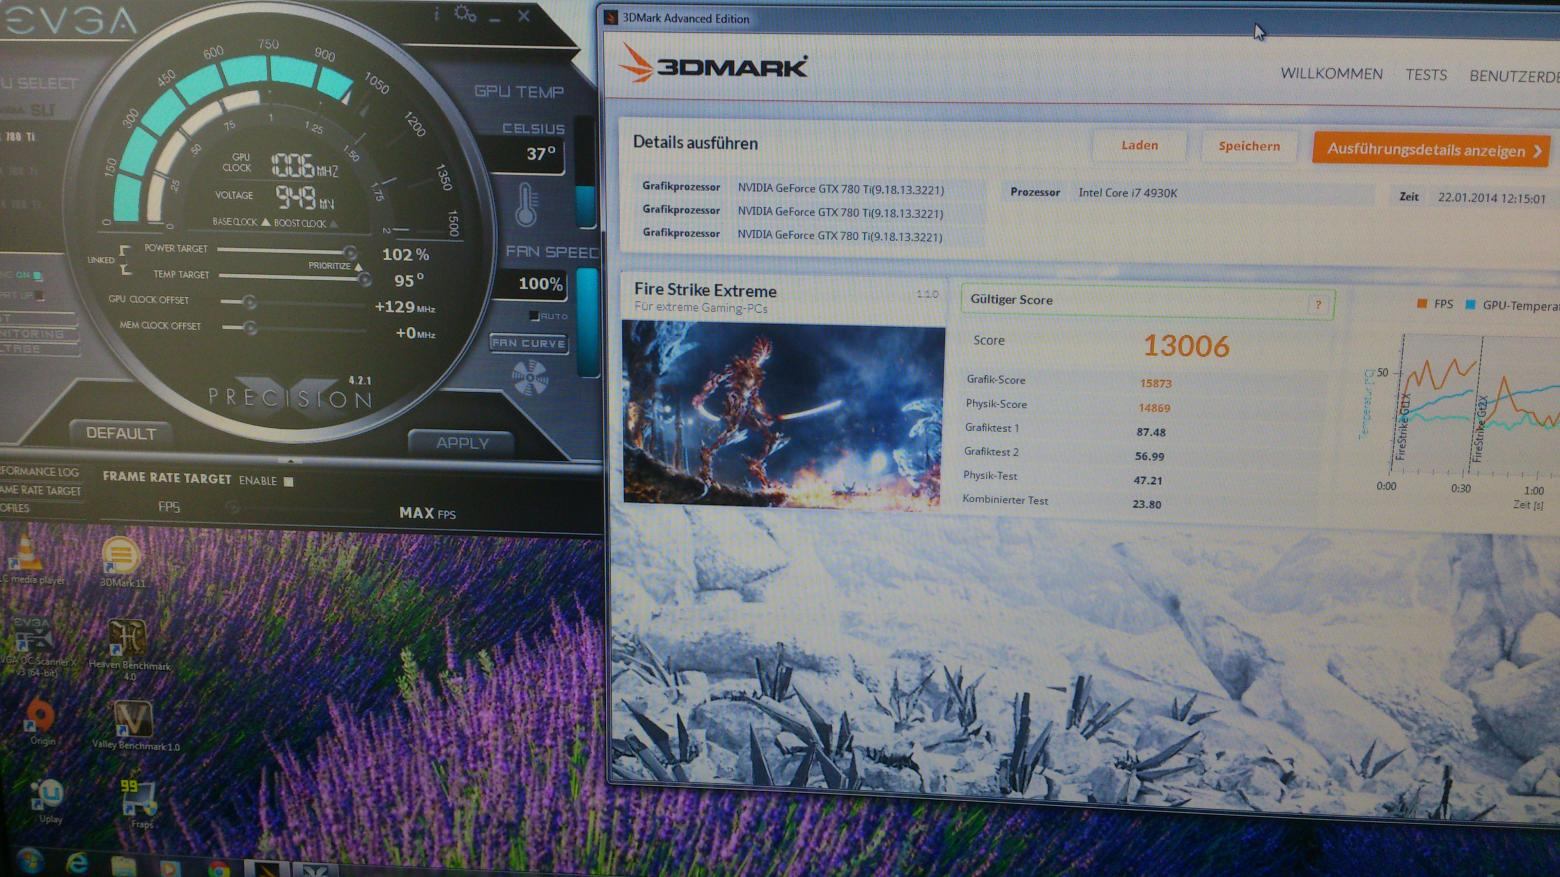Click the Grafik-Score value 15873
The width and height of the screenshot is (1560, 877).
[x=1155, y=383]
